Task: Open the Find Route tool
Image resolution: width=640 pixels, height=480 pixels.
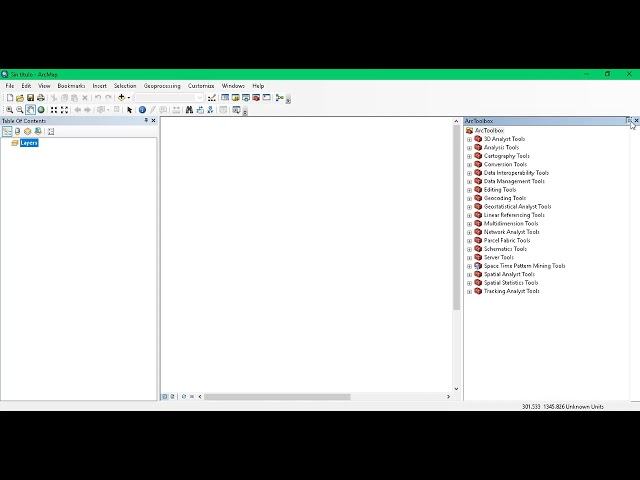Action: click(x=200, y=110)
